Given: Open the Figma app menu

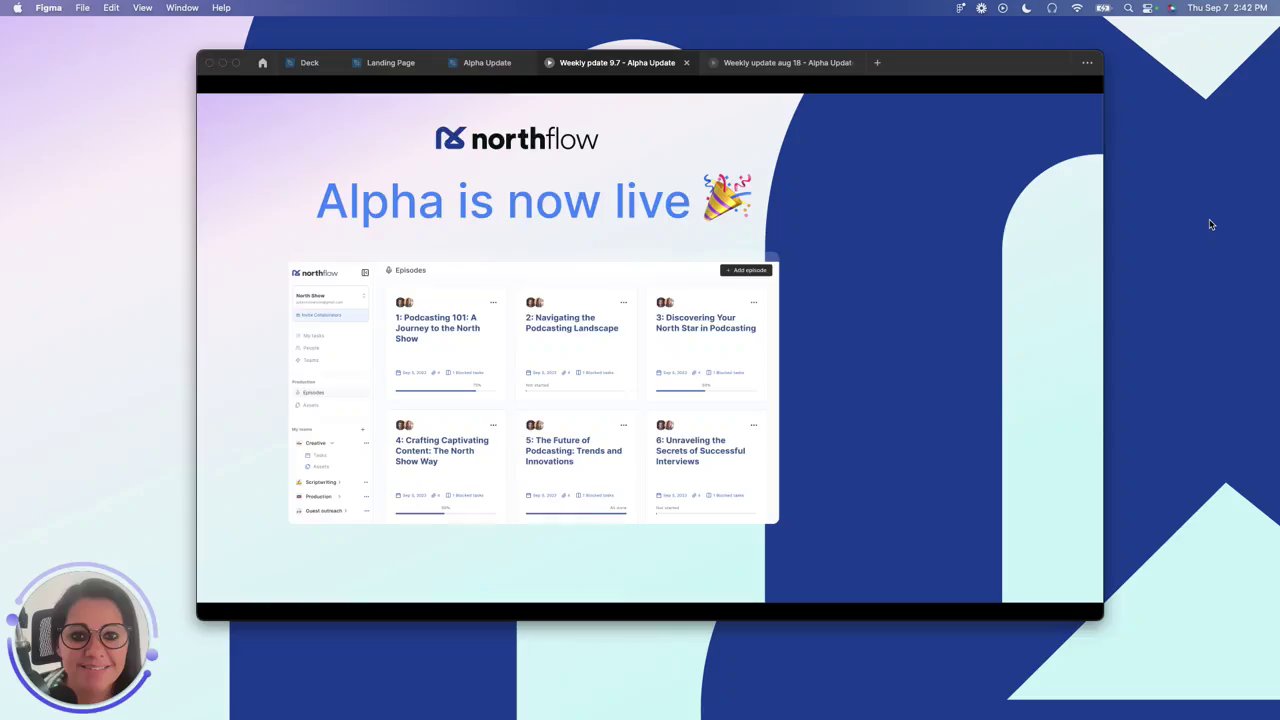Looking at the screenshot, I should 48,8.
